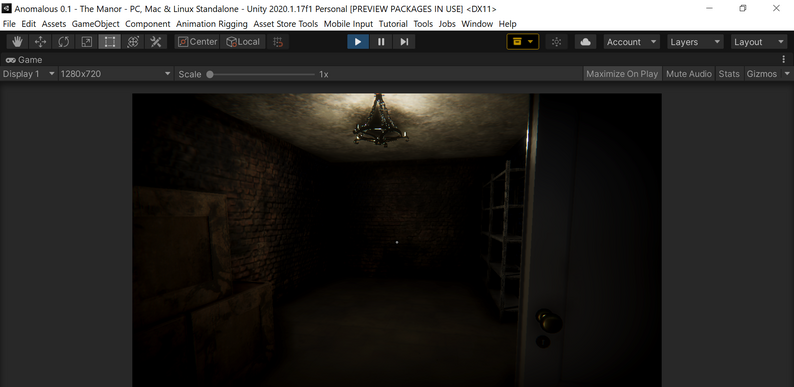Open Unity cloud services icon
Image resolution: width=794 pixels, height=387 pixels.
(x=585, y=42)
